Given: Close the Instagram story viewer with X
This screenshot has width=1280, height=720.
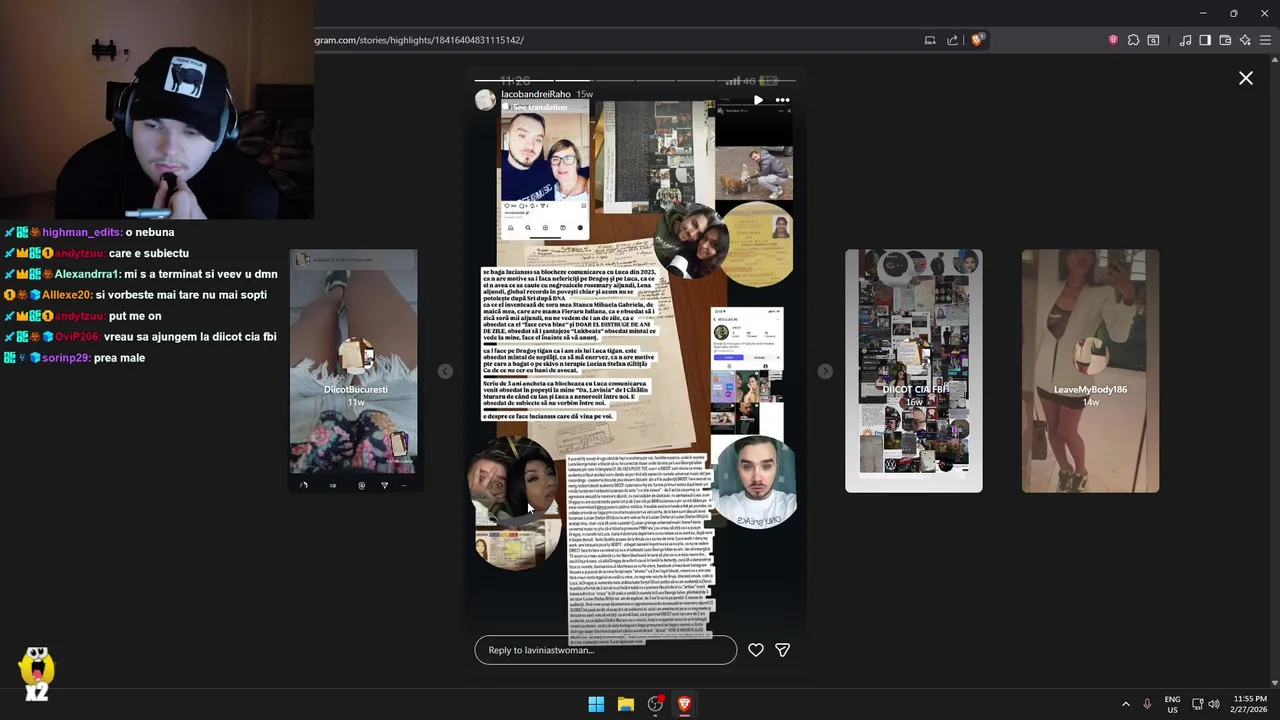Looking at the screenshot, I should coord(1245,78).
